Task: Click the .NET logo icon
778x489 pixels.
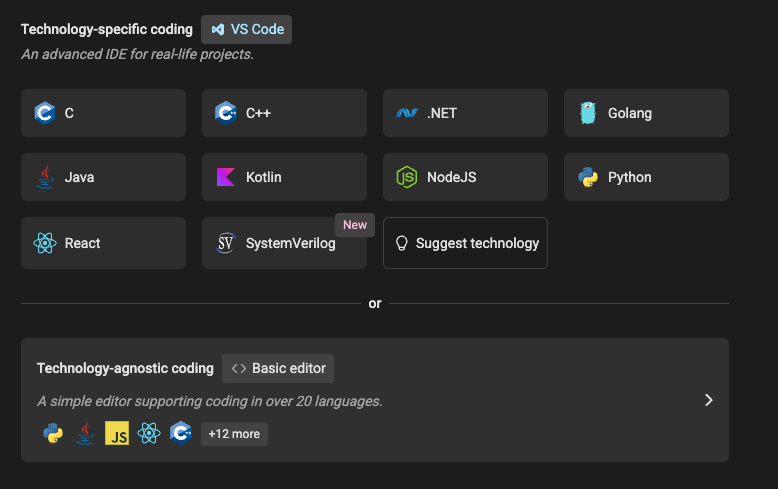Action: pyautogui.click(x=406, y=113)
